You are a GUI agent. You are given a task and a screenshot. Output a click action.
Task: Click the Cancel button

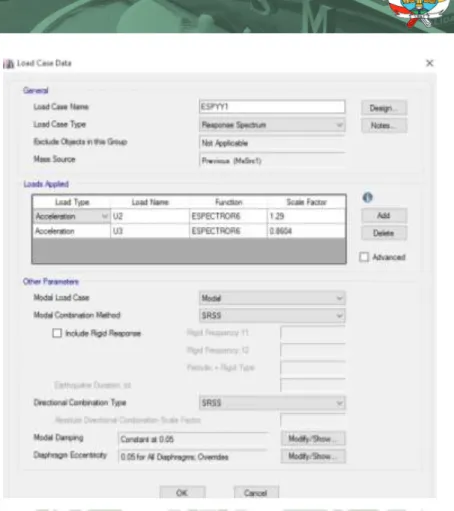(256, 493)
